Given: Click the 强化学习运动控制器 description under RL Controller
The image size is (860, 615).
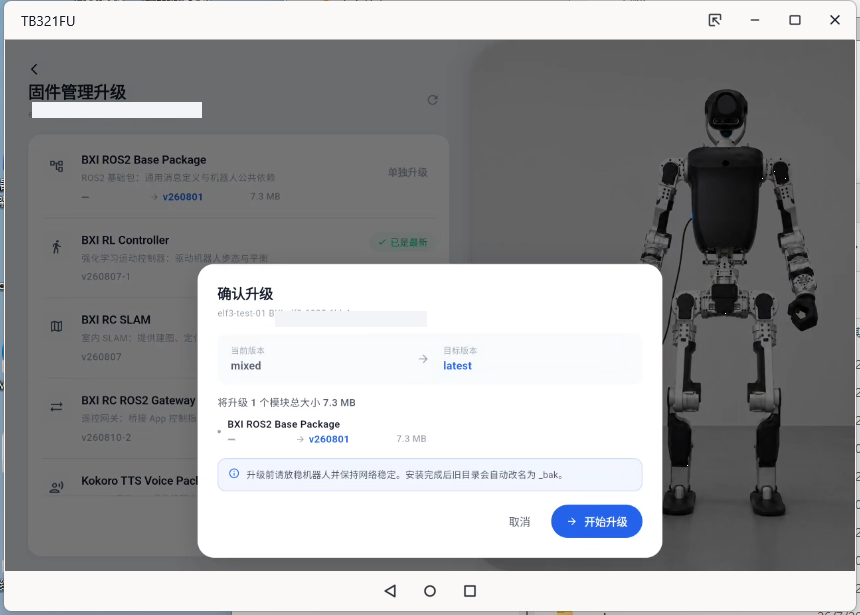Looking at the screenshot, I should click(x=174, y=258).
